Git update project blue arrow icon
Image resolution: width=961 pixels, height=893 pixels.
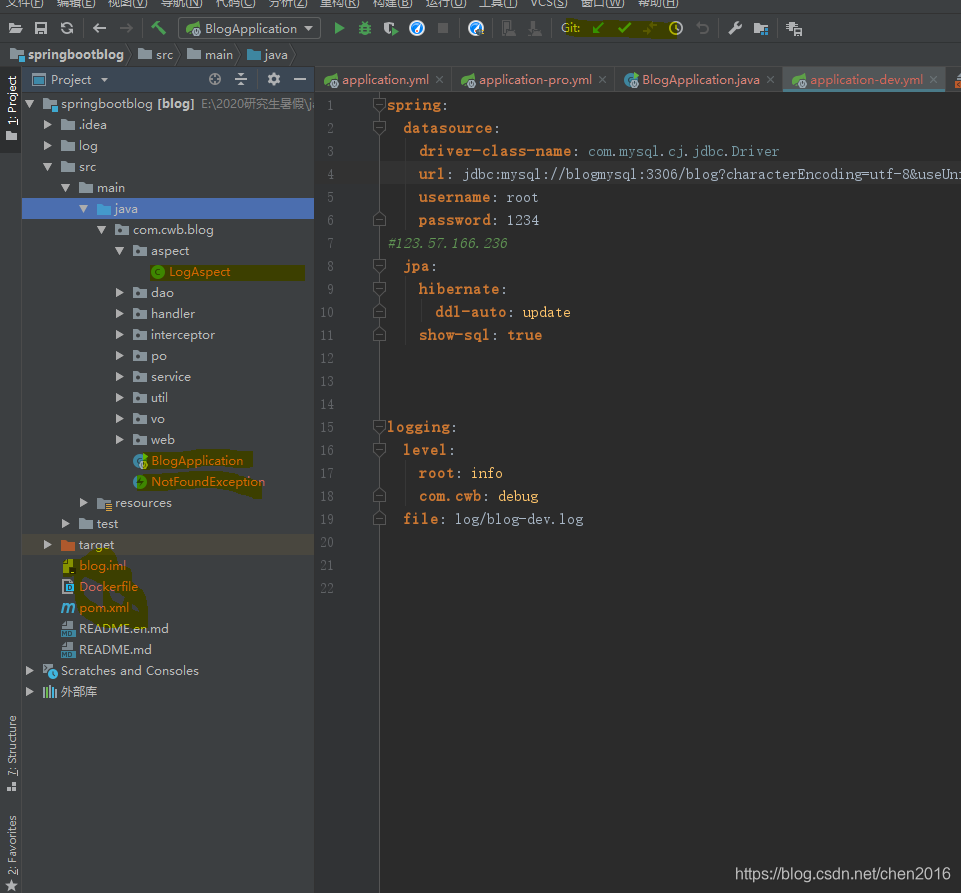598,28
